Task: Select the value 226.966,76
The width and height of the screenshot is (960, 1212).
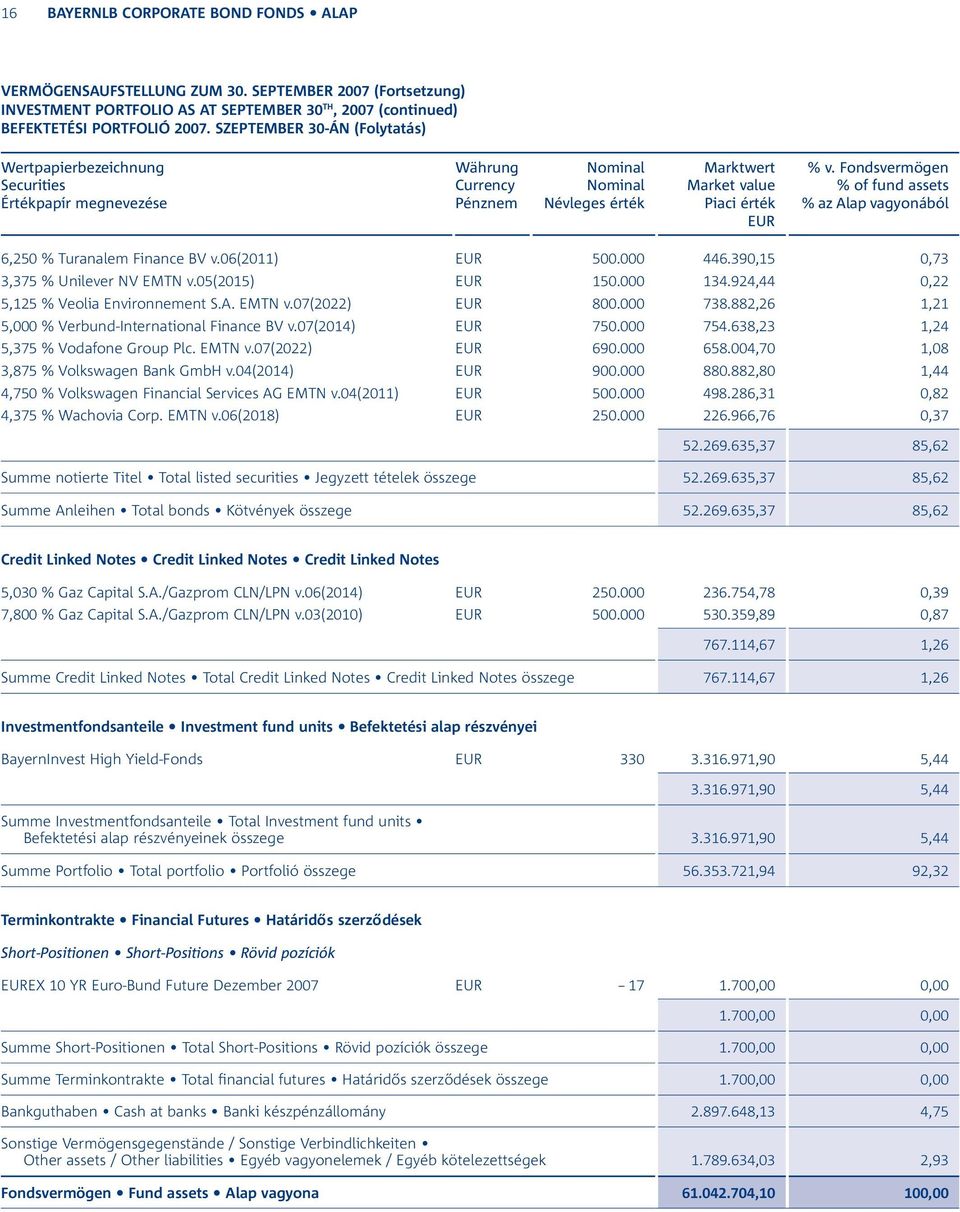Action: click(738, 415)
